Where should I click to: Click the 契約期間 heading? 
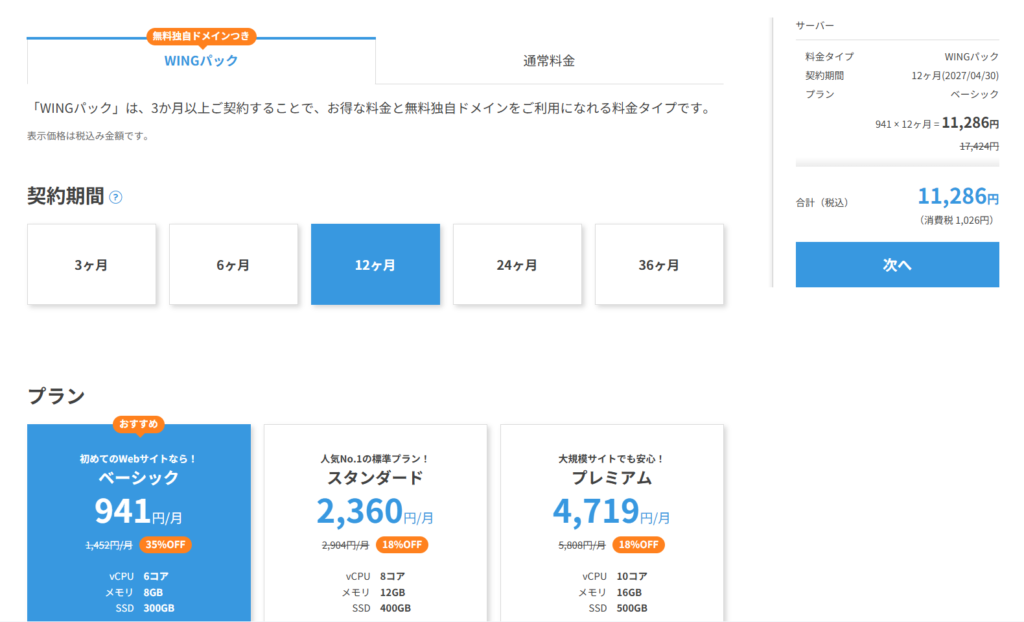pos(65,196)
